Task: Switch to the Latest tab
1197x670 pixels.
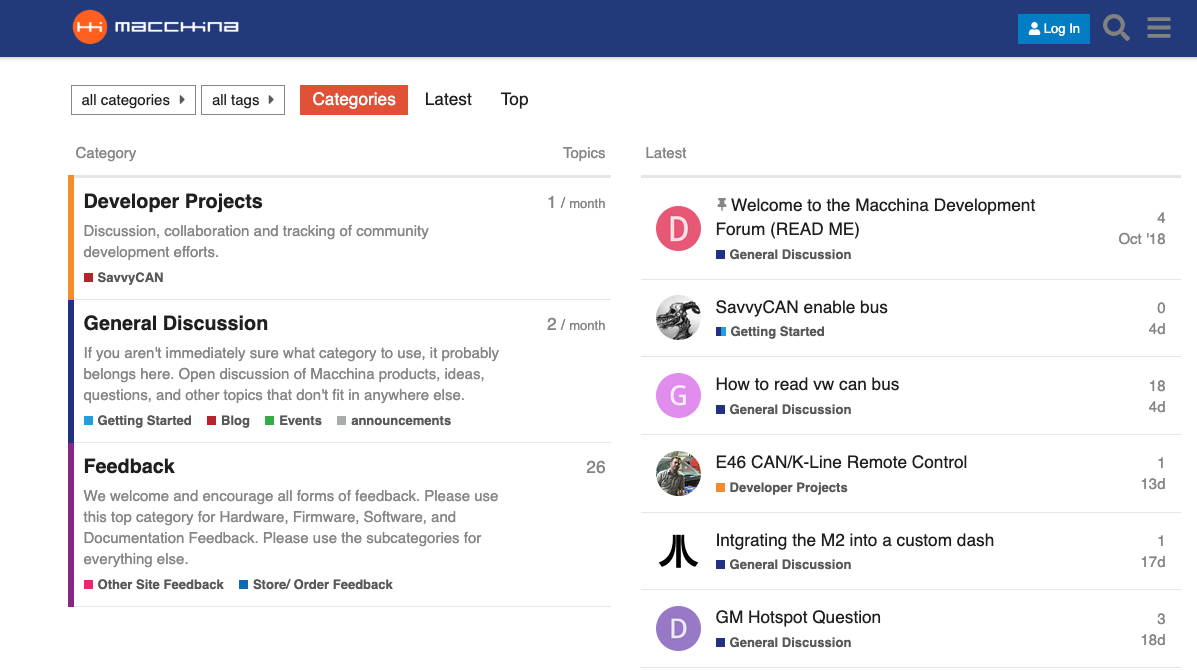Action: click(448, 99)
